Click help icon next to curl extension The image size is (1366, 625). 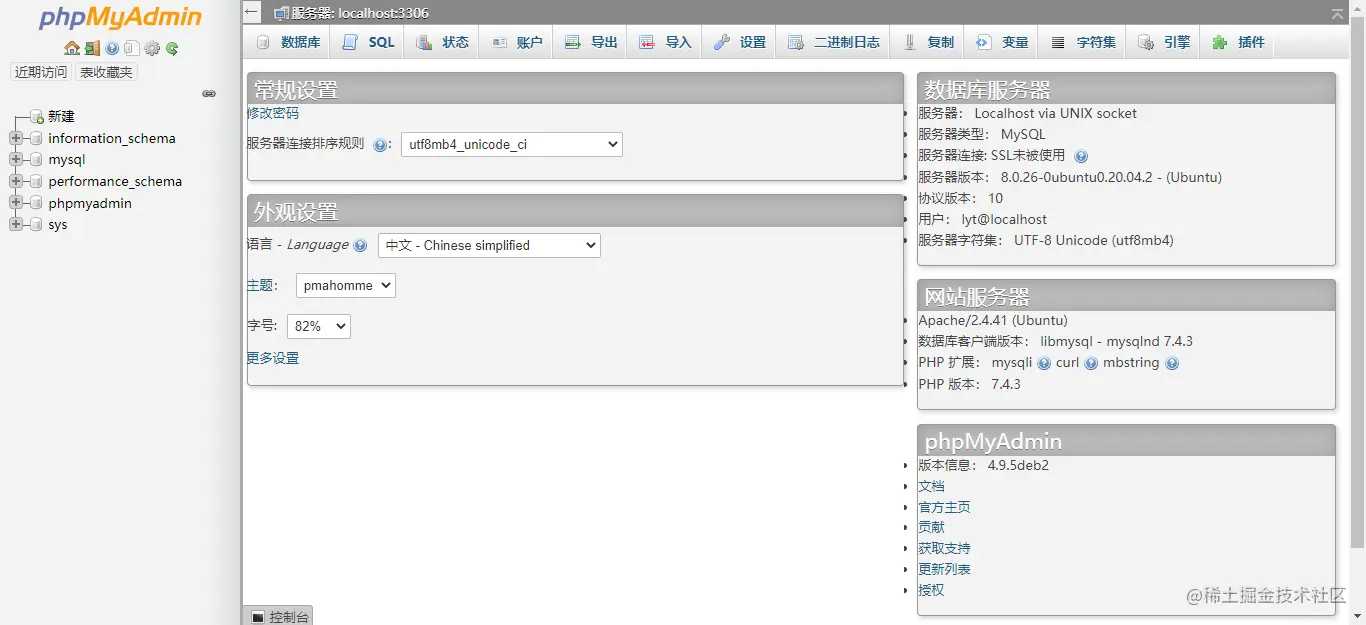tap(1091, 363)
